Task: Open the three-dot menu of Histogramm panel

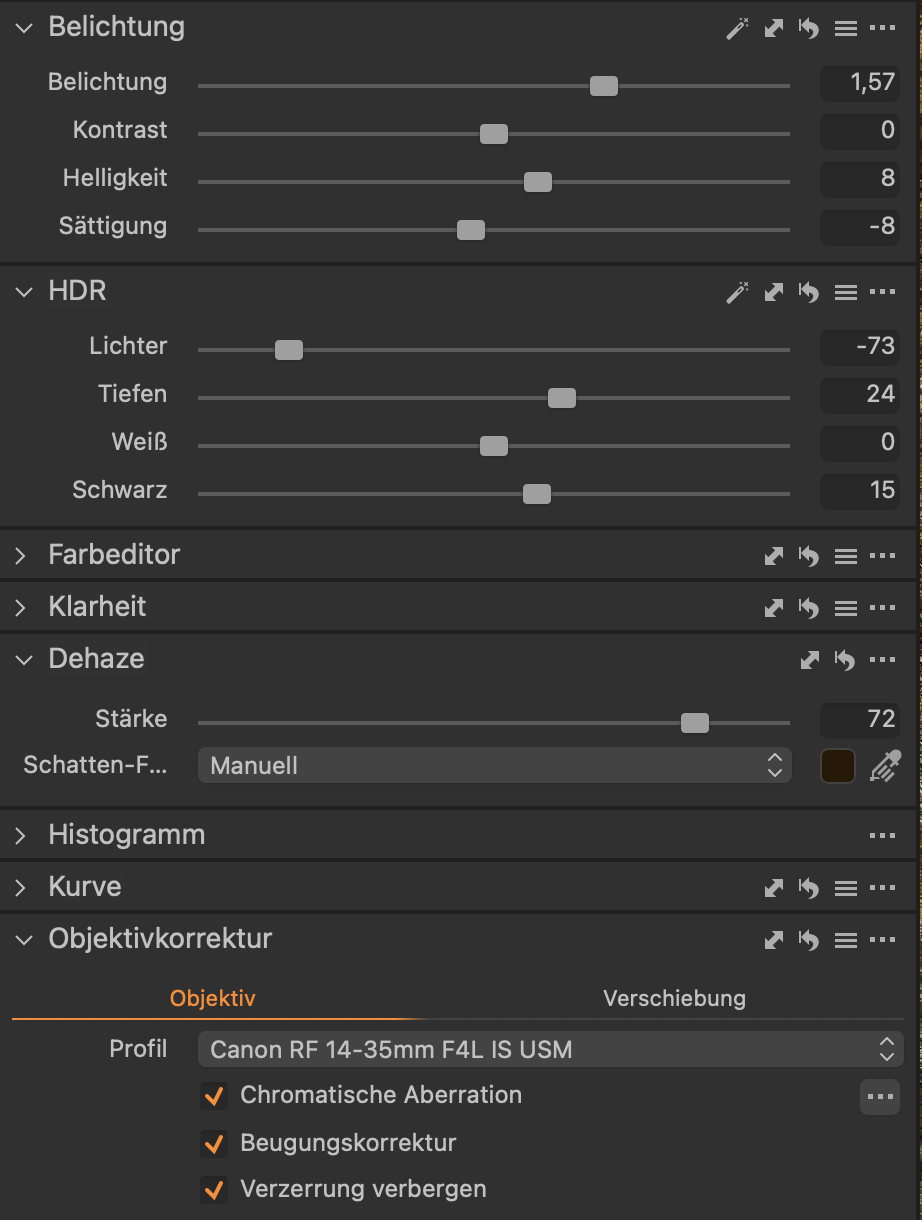Action: 882,835
